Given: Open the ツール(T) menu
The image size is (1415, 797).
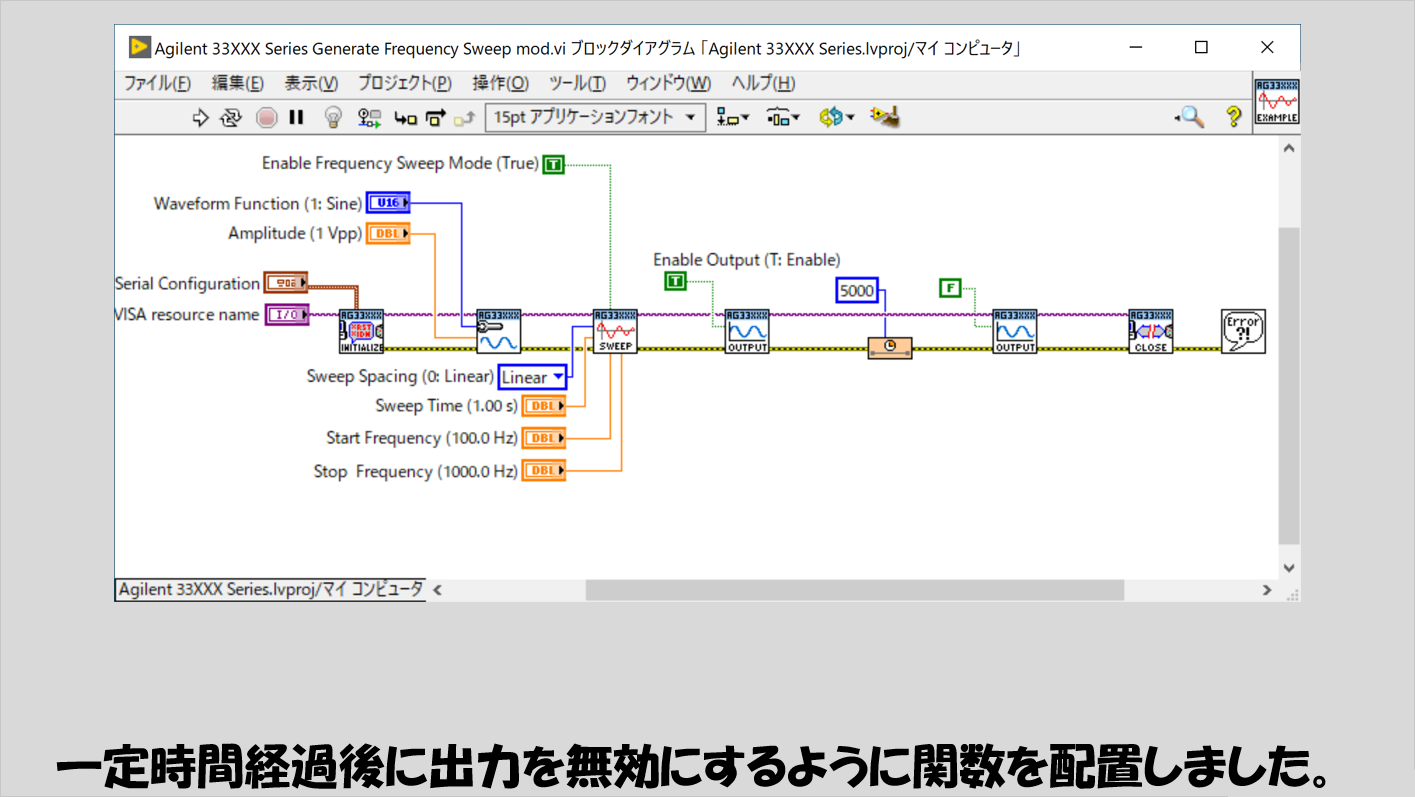Looking at the screenshot, I should (x=577, y=83).
